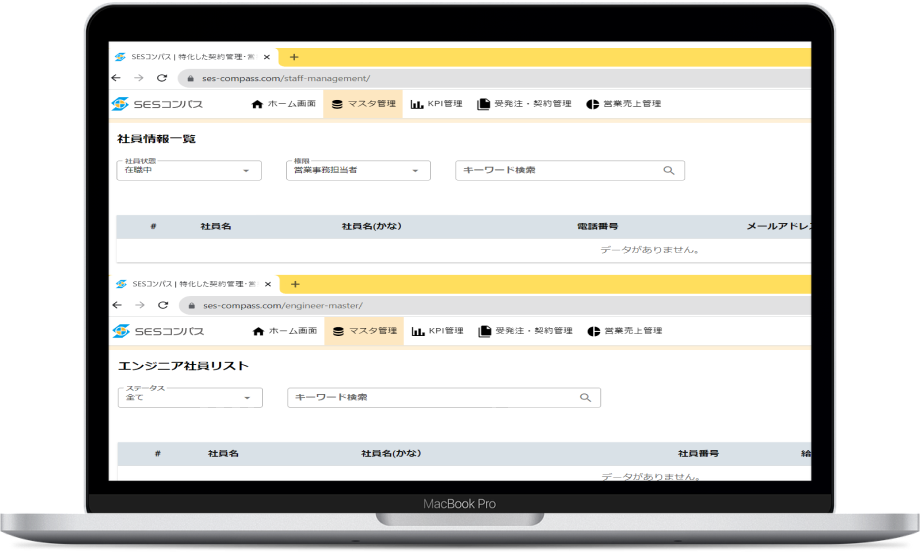Click back arrow in staff-management browser

[116, 78]
